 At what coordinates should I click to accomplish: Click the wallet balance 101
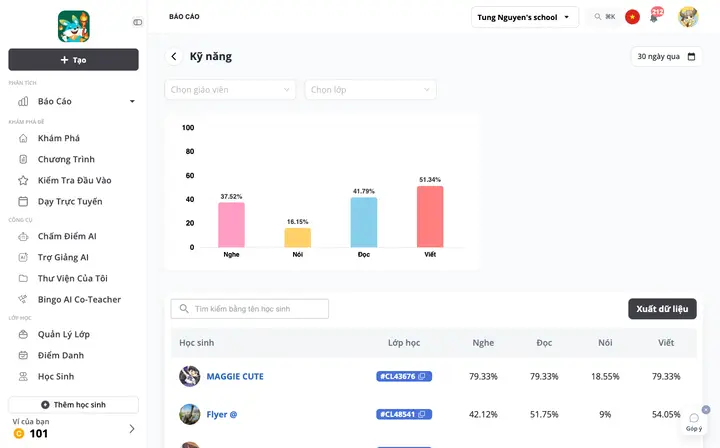tap(39, 434)
